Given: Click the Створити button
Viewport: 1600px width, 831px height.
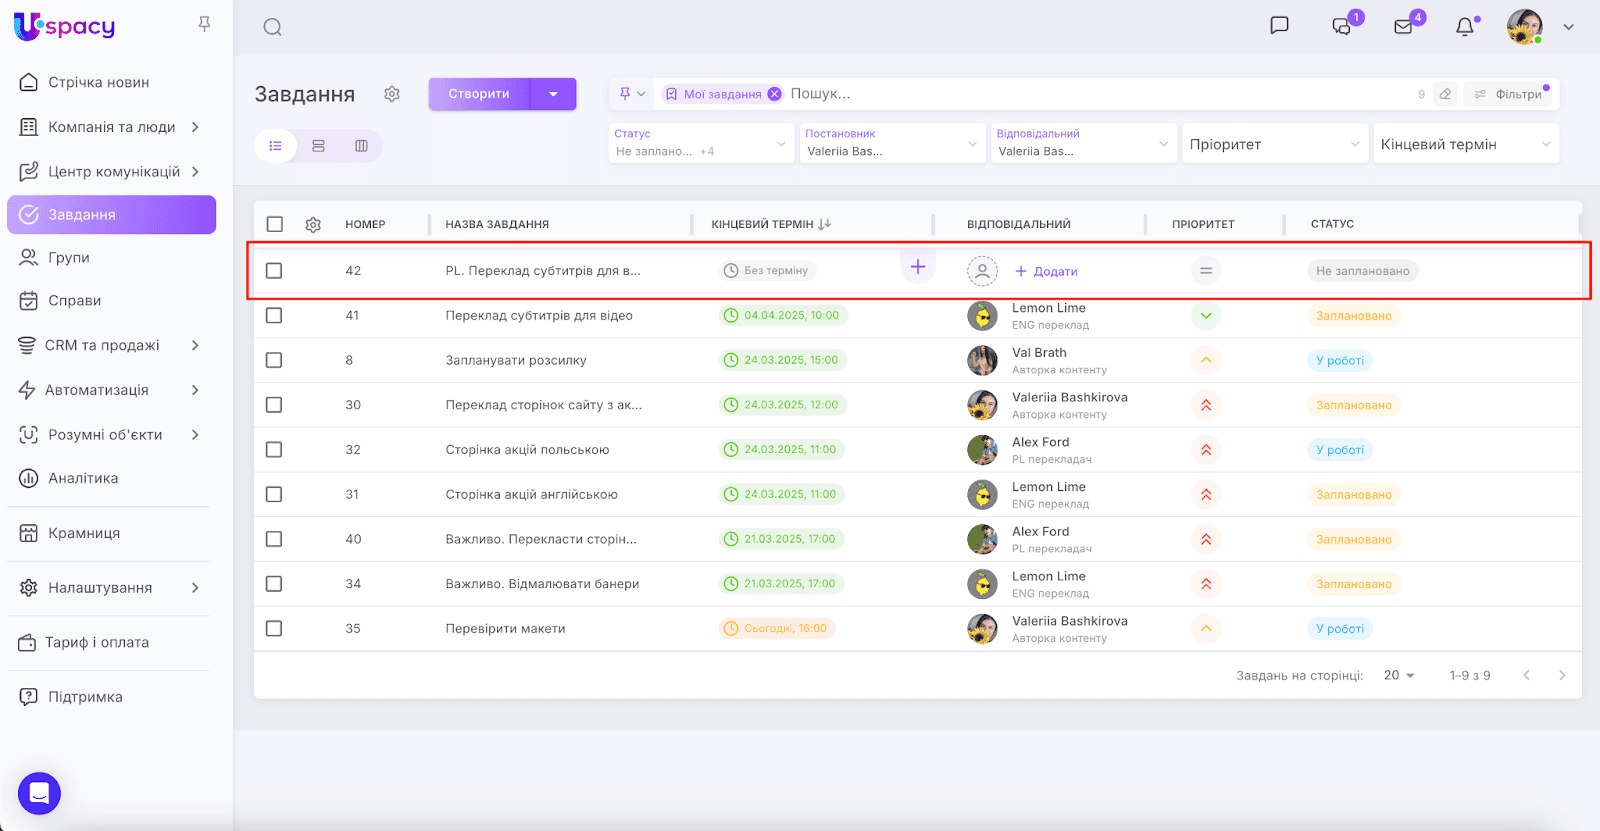Looking at the screenshot, I should click(x=479, y=94).
